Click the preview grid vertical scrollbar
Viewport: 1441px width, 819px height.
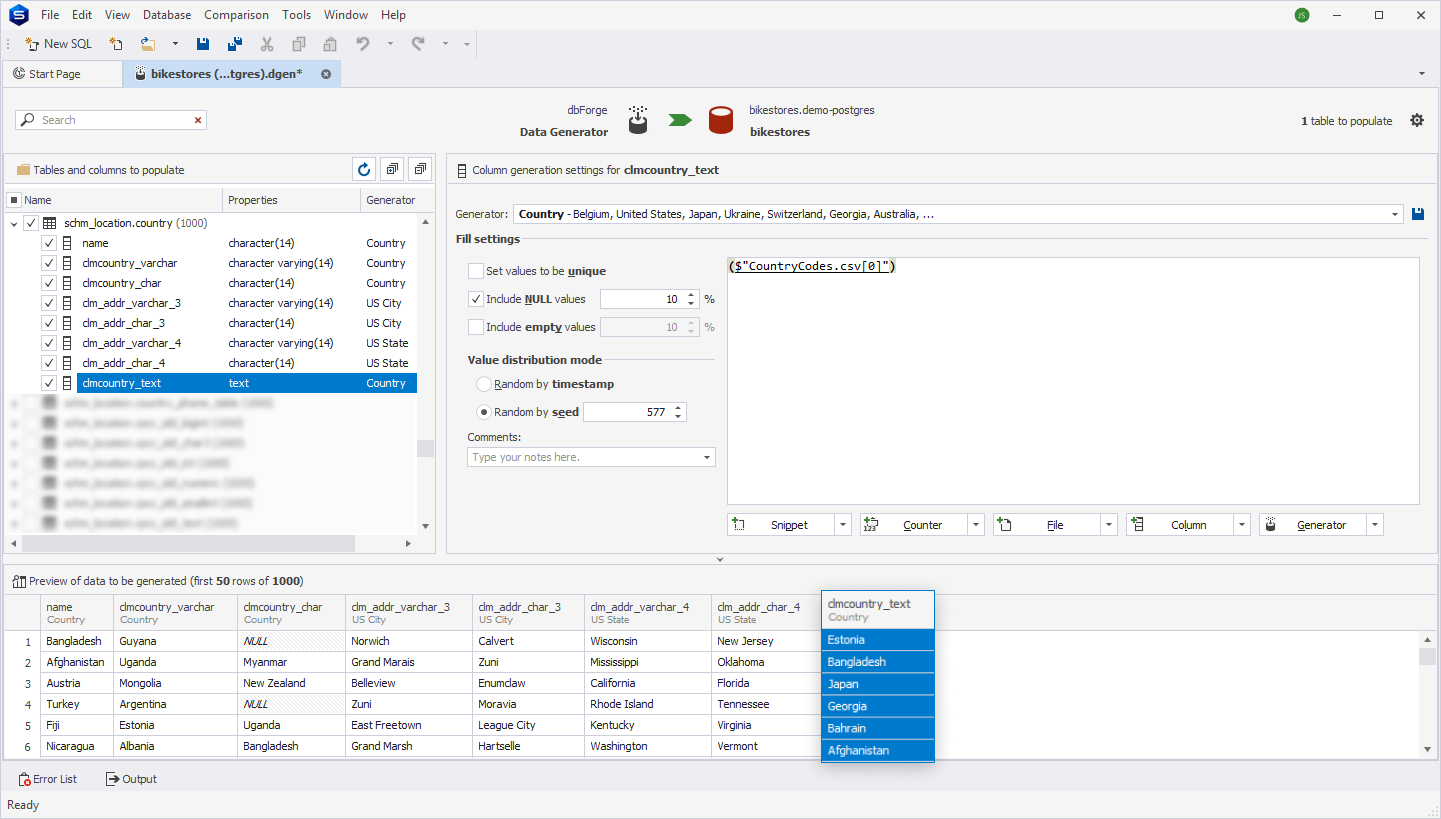coord(1427,656)
